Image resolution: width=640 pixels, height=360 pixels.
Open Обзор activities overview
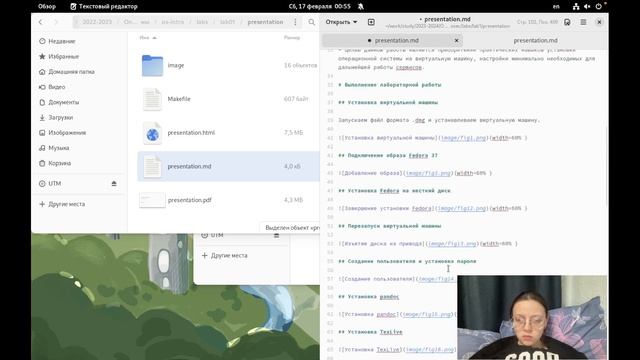pyautogui.click(x=47, y=7)
